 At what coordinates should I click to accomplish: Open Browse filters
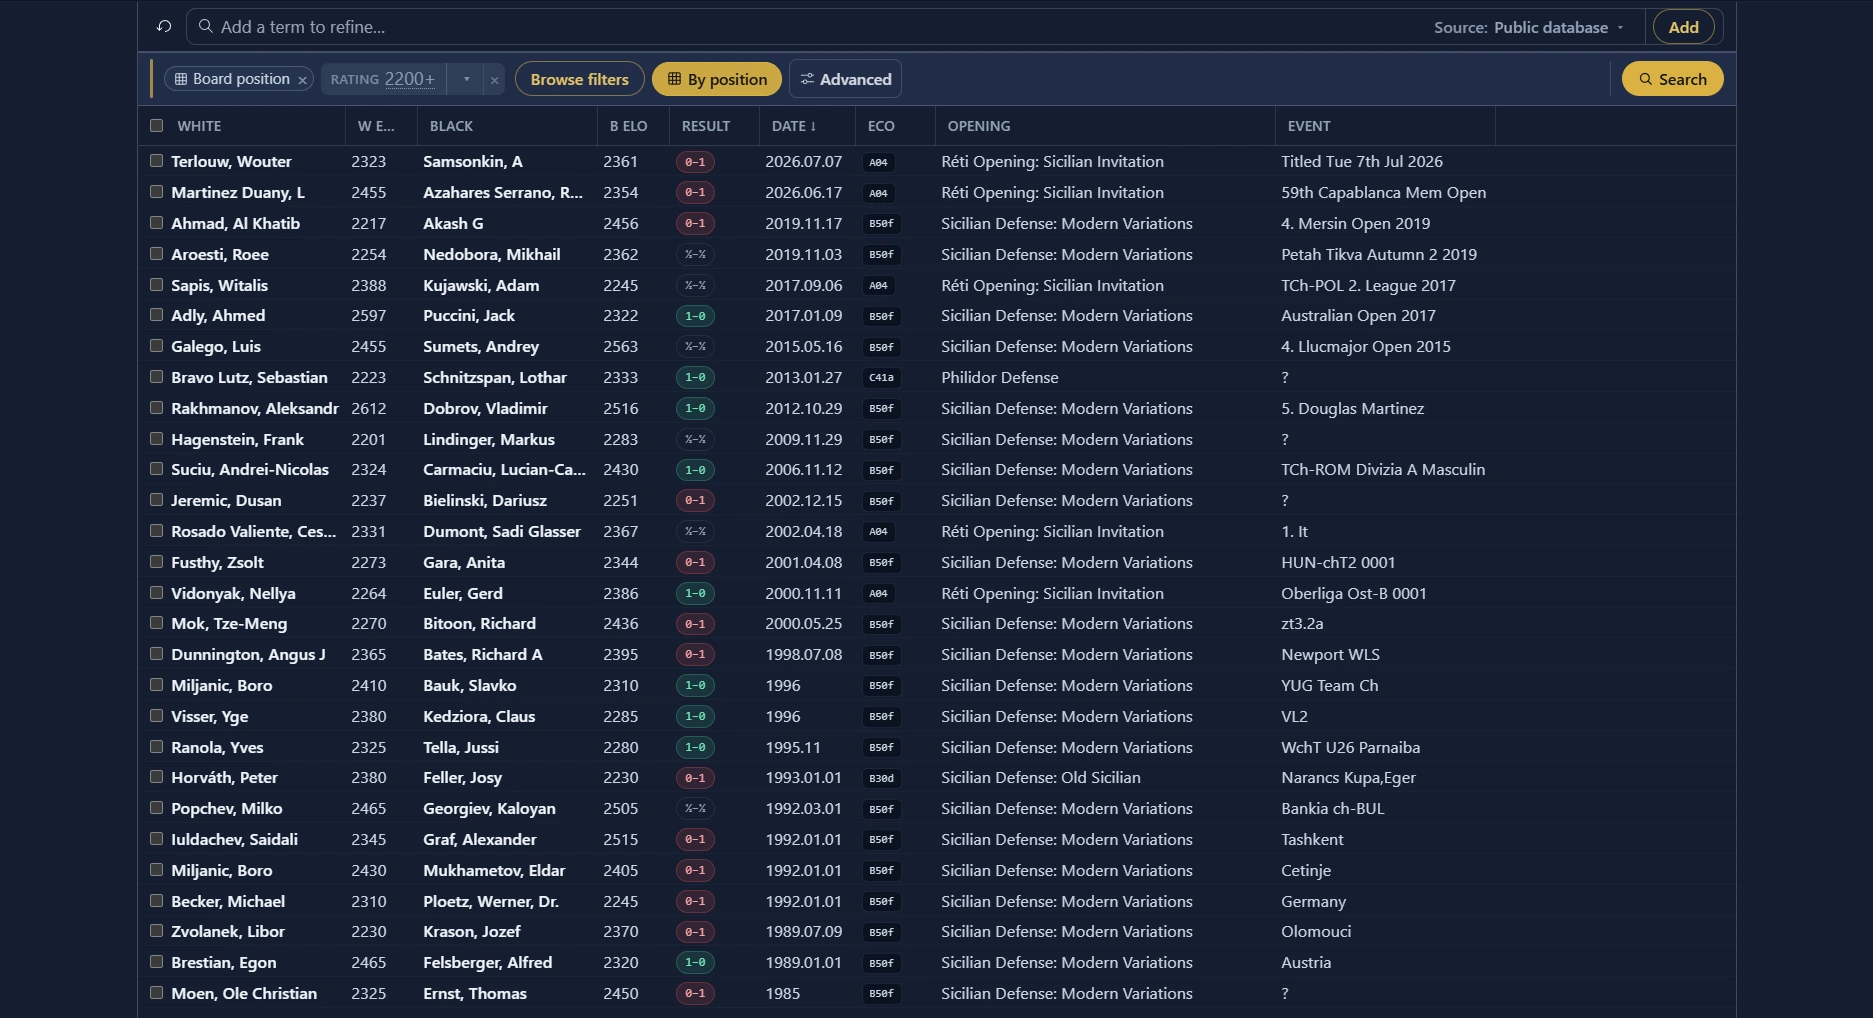coord(580,79)
